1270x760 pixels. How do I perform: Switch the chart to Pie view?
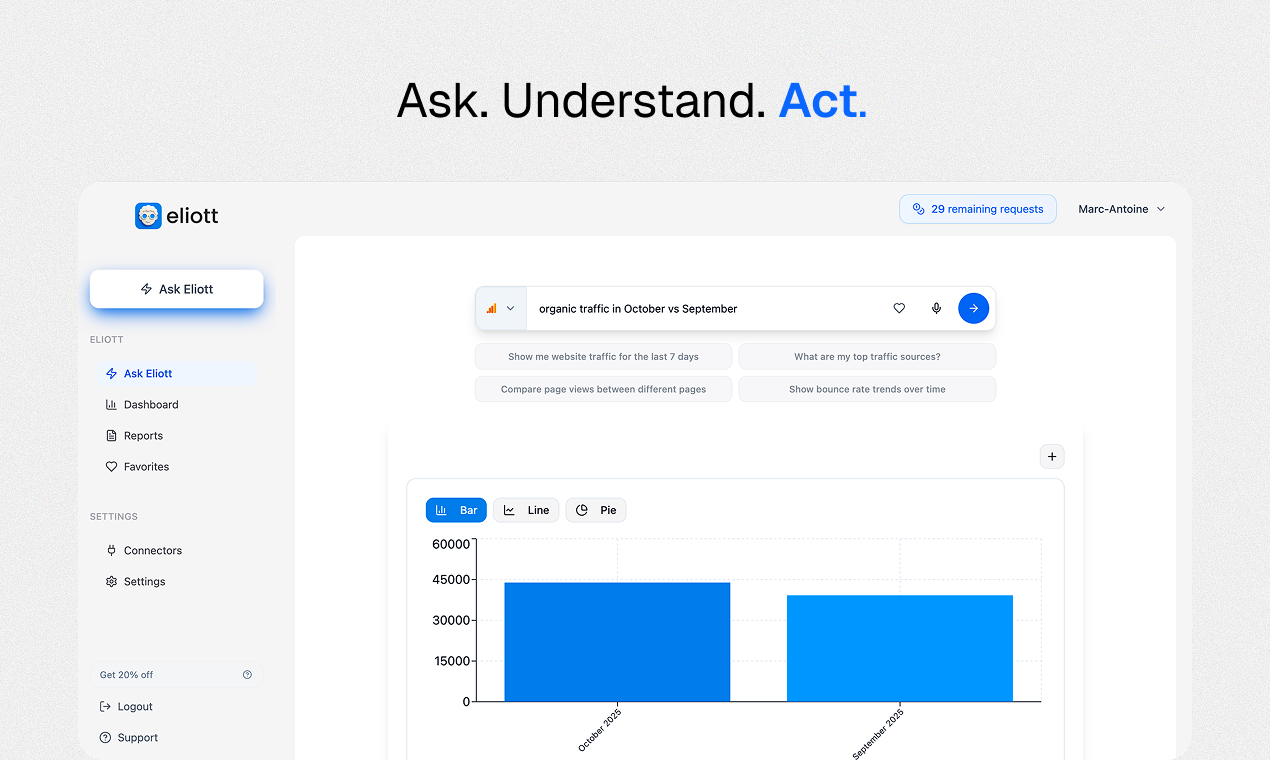pos(595,509)
